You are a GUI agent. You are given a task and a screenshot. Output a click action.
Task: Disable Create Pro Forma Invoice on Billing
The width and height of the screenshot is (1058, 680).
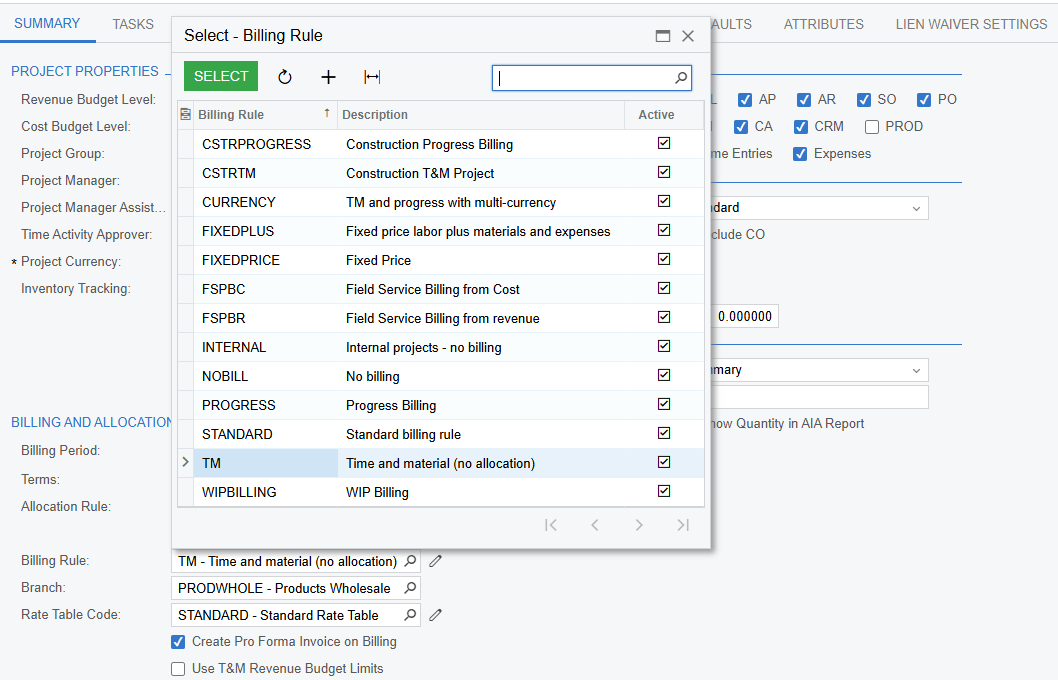[x=178, y=642]
